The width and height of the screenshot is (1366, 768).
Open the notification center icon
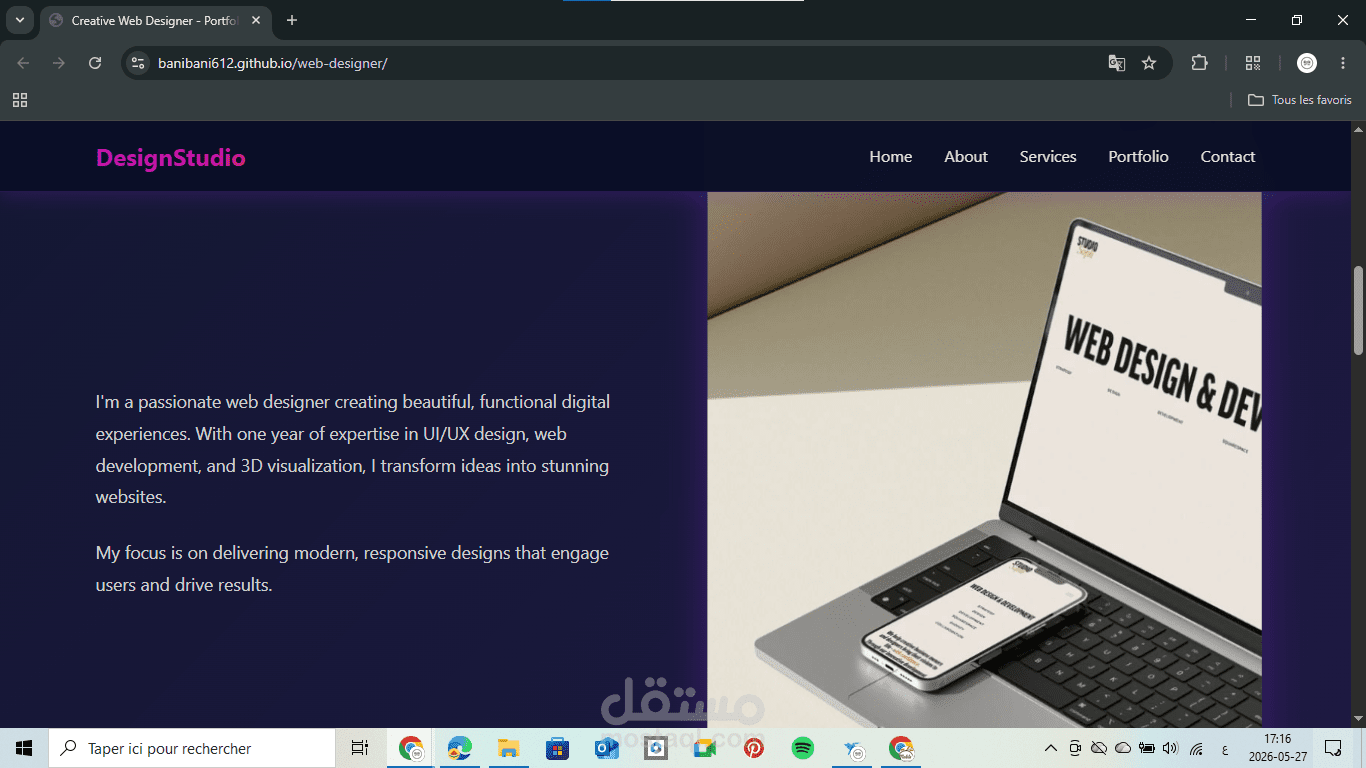[x=1333, y=748]
